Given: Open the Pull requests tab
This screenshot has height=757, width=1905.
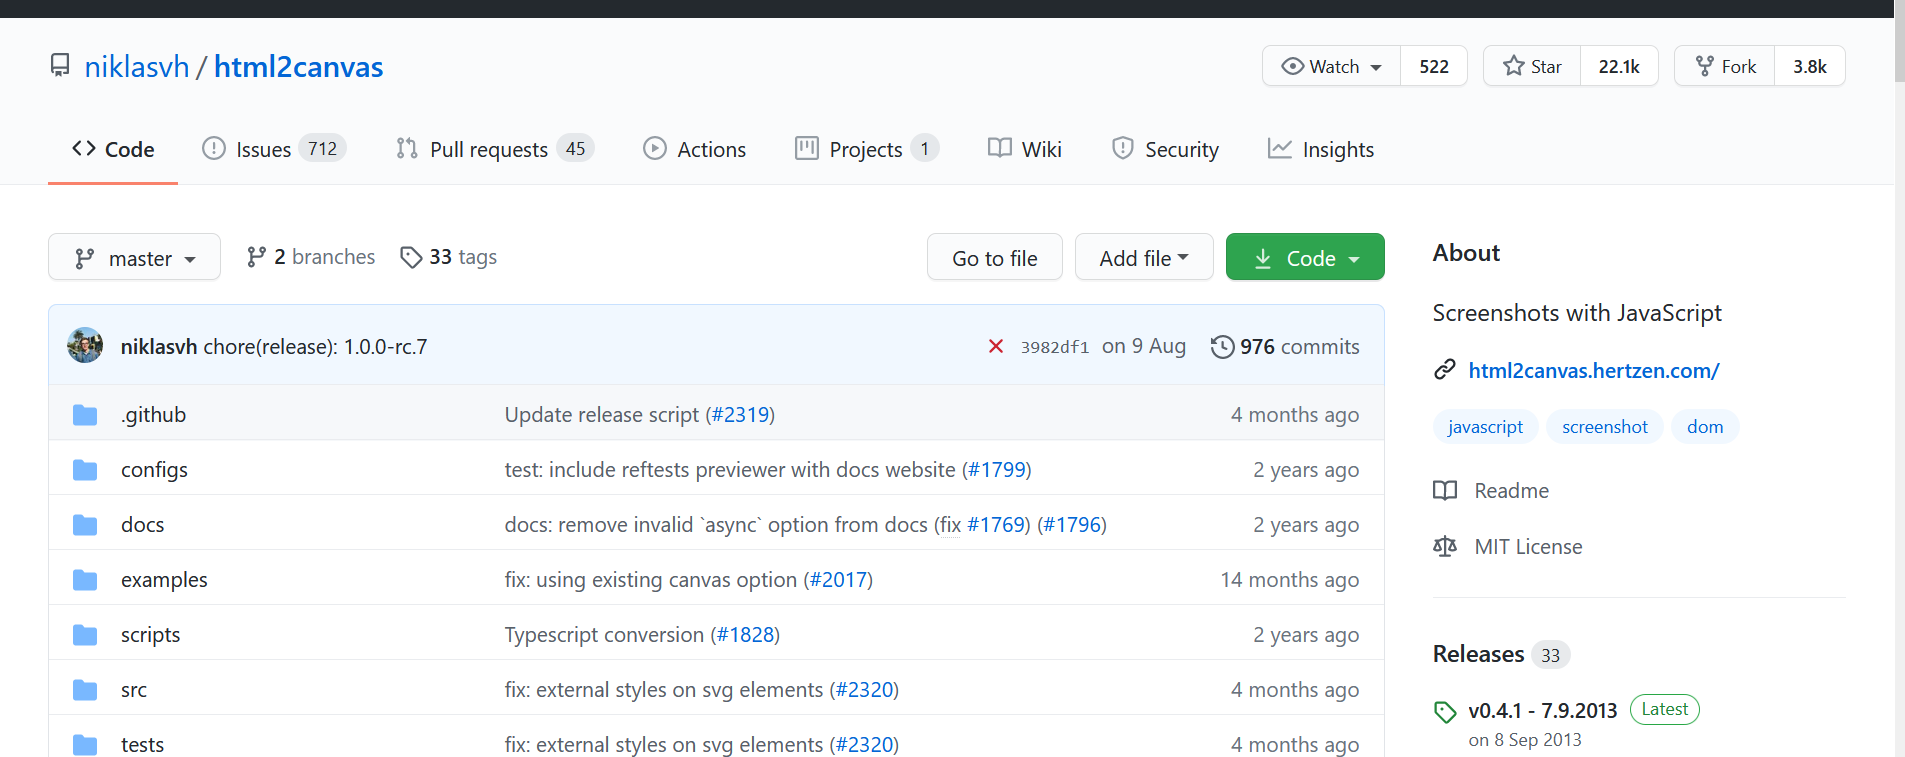Looking at the screenshot, I should [495, 149].
